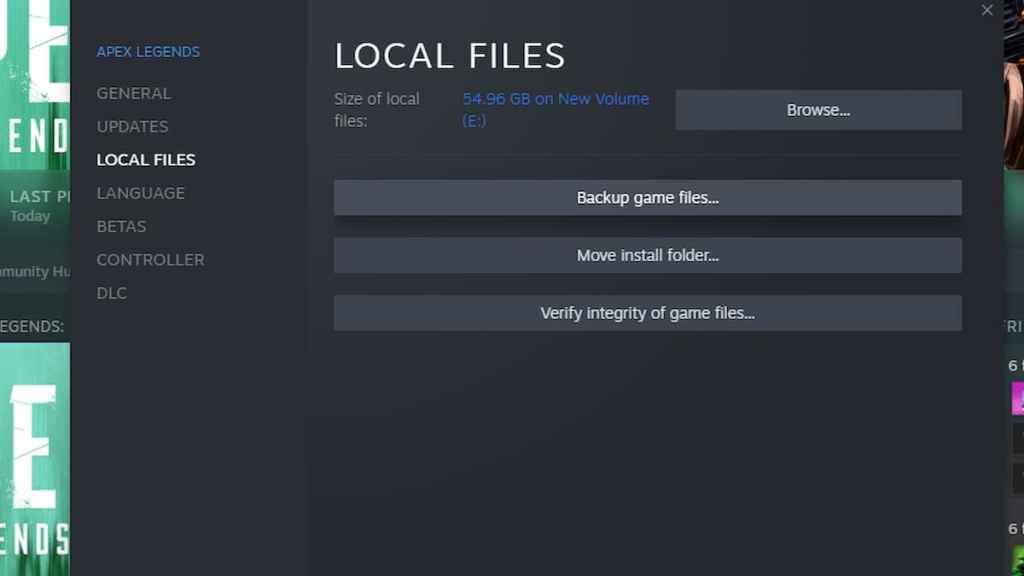This screenshot has height=576, width=1024.
Task: Go to the Betas tab
Action: [121, 227]
